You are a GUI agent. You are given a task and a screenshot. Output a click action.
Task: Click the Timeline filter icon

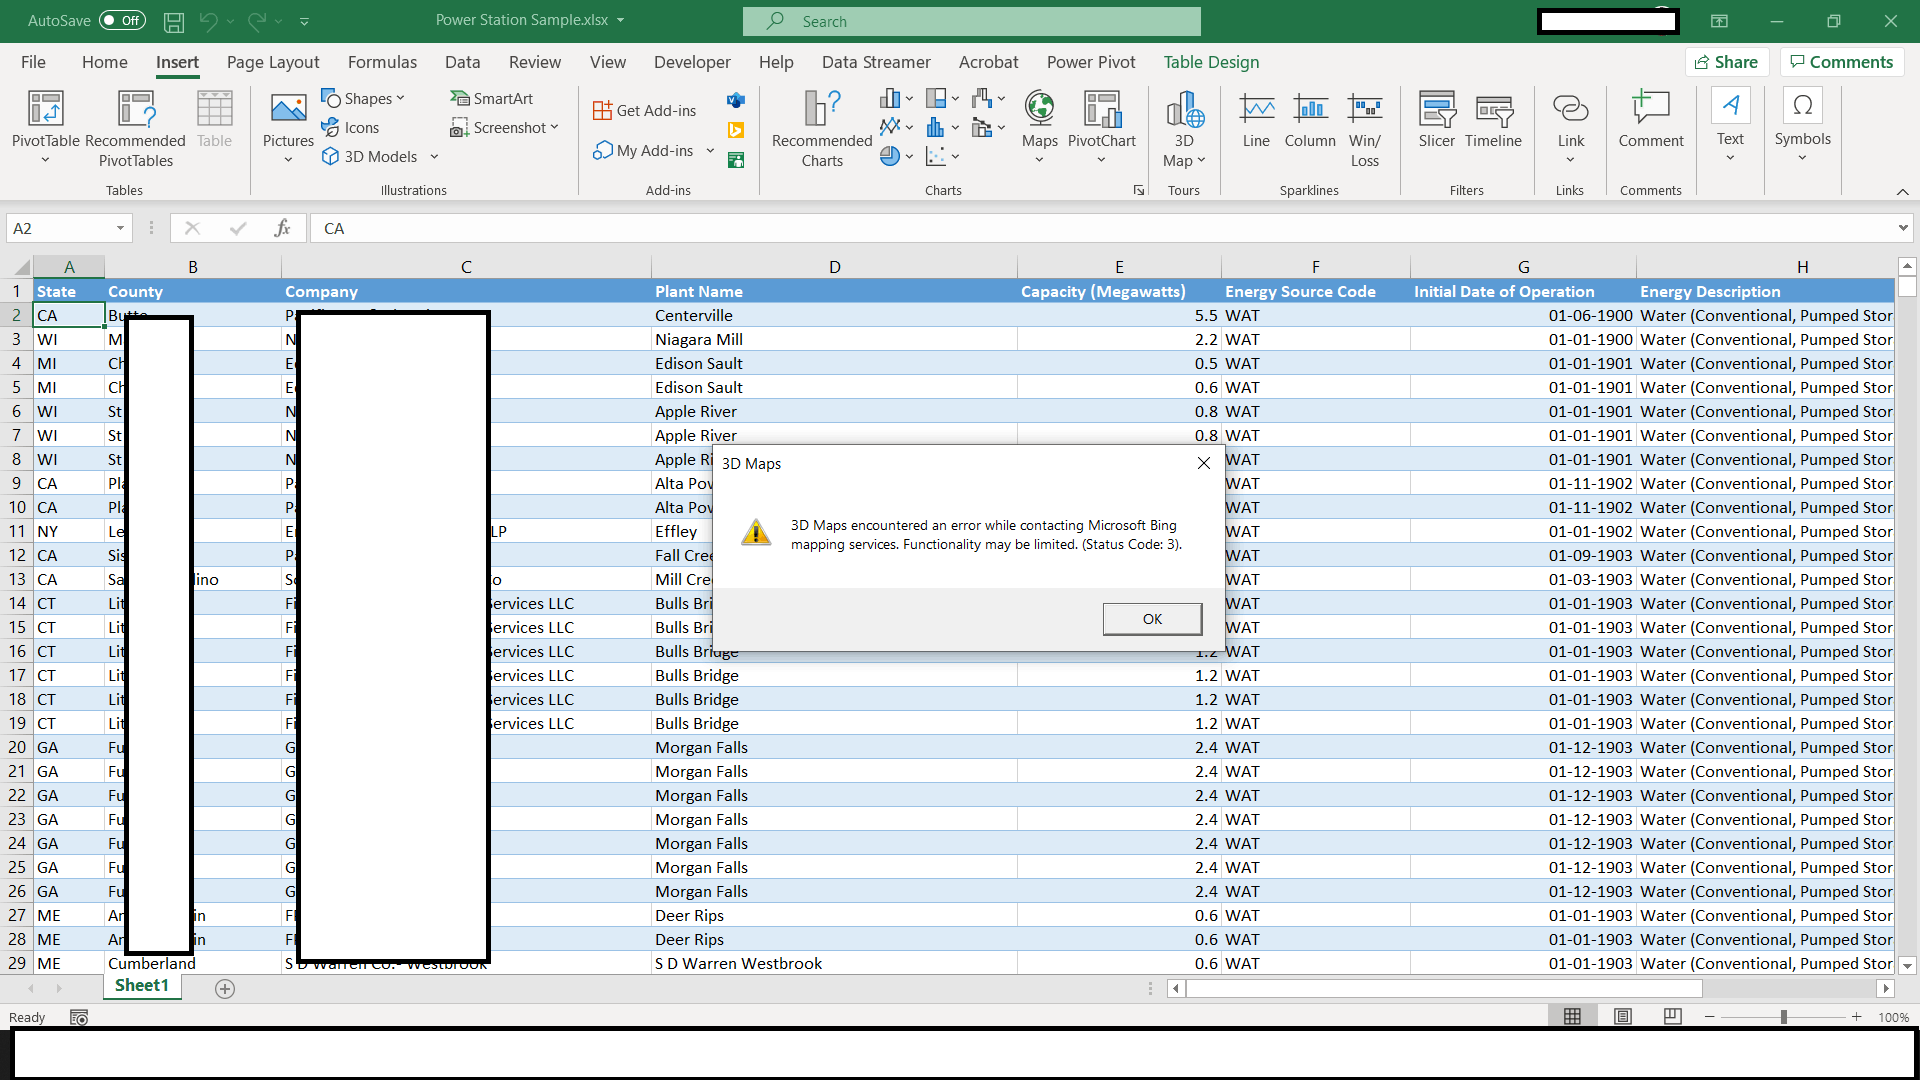tap(1493, 110)
